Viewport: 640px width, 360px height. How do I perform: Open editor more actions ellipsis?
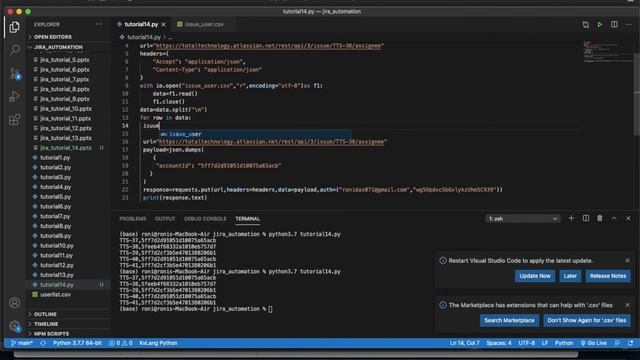628,24
